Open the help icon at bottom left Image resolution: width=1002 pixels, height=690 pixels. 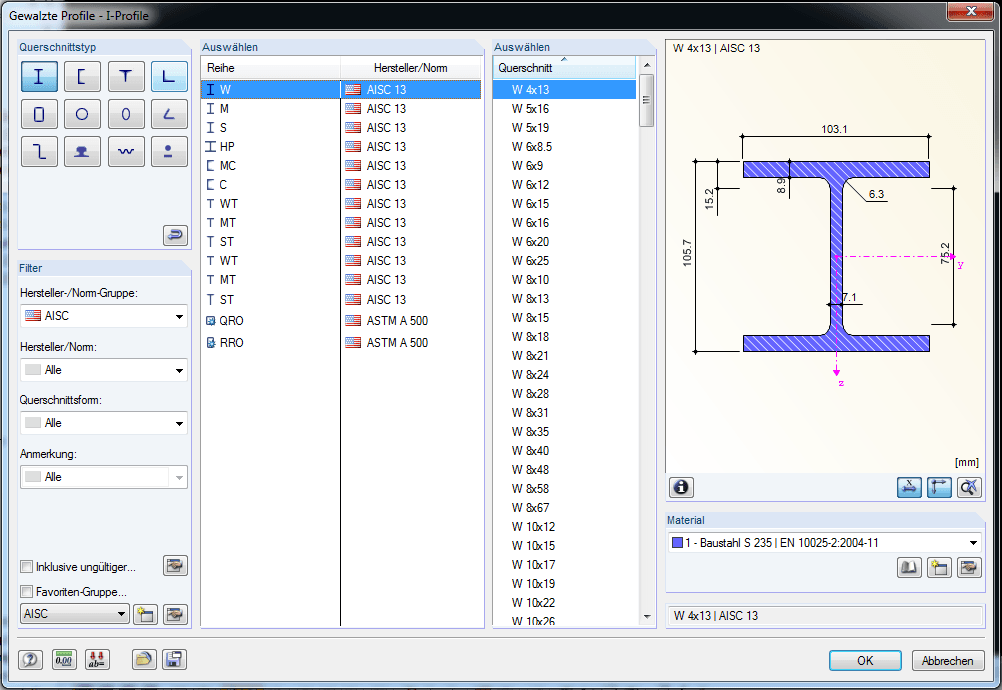(30, 659)
